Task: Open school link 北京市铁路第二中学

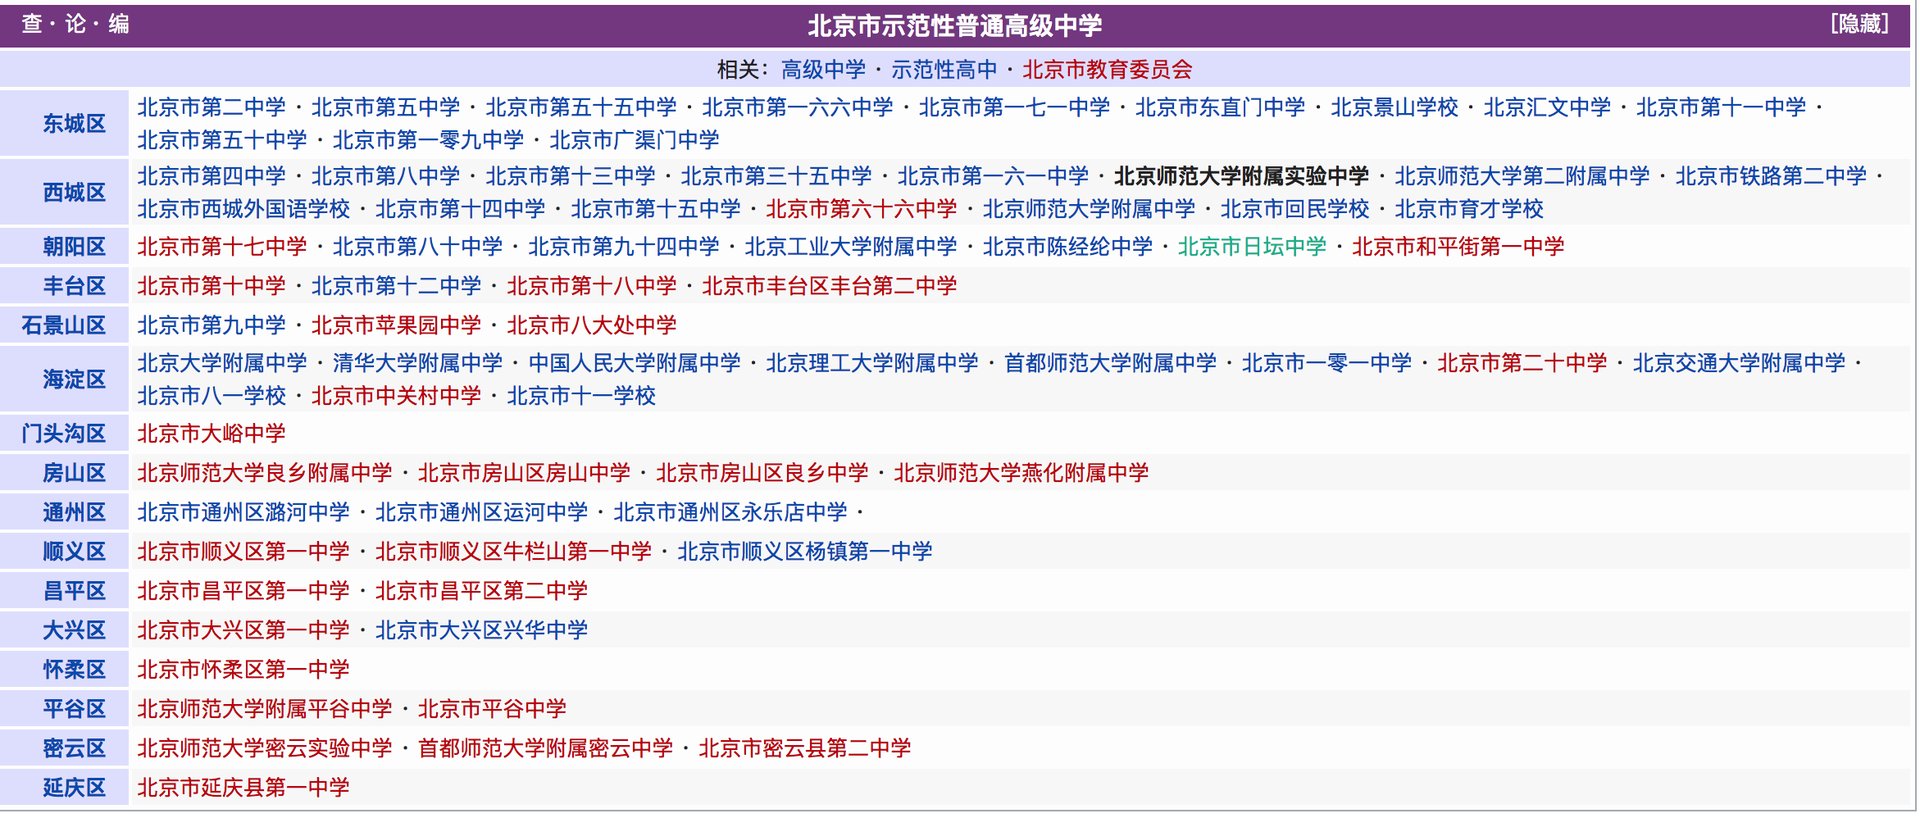Action: (1771, 176)
